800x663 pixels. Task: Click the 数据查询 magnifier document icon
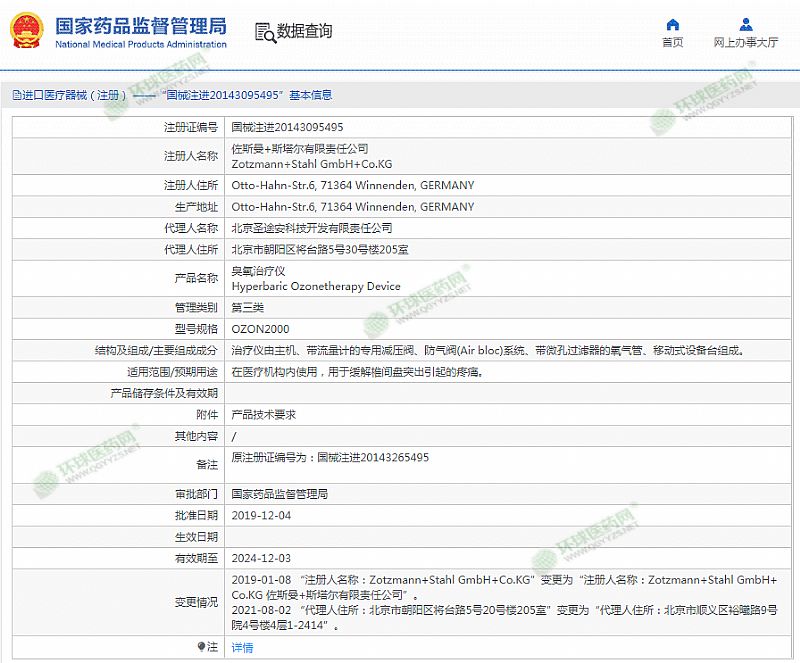point(265,32)
